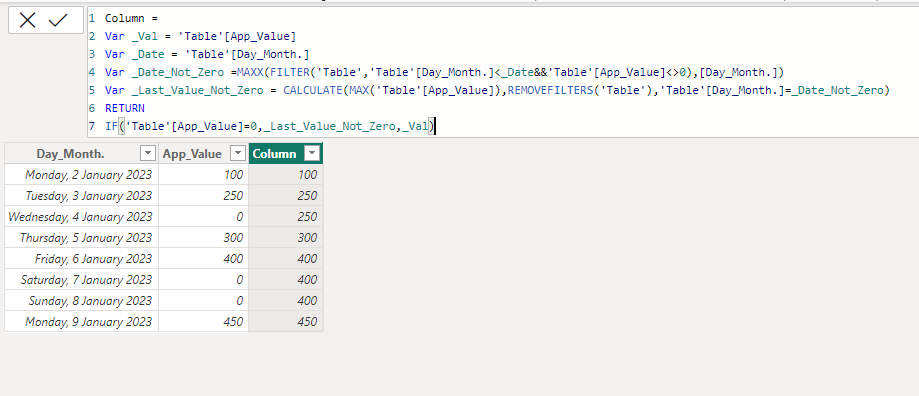Click inside the DAX formula editor
The height and width of the screenshot is (396, 919).
tap(503, 72)
